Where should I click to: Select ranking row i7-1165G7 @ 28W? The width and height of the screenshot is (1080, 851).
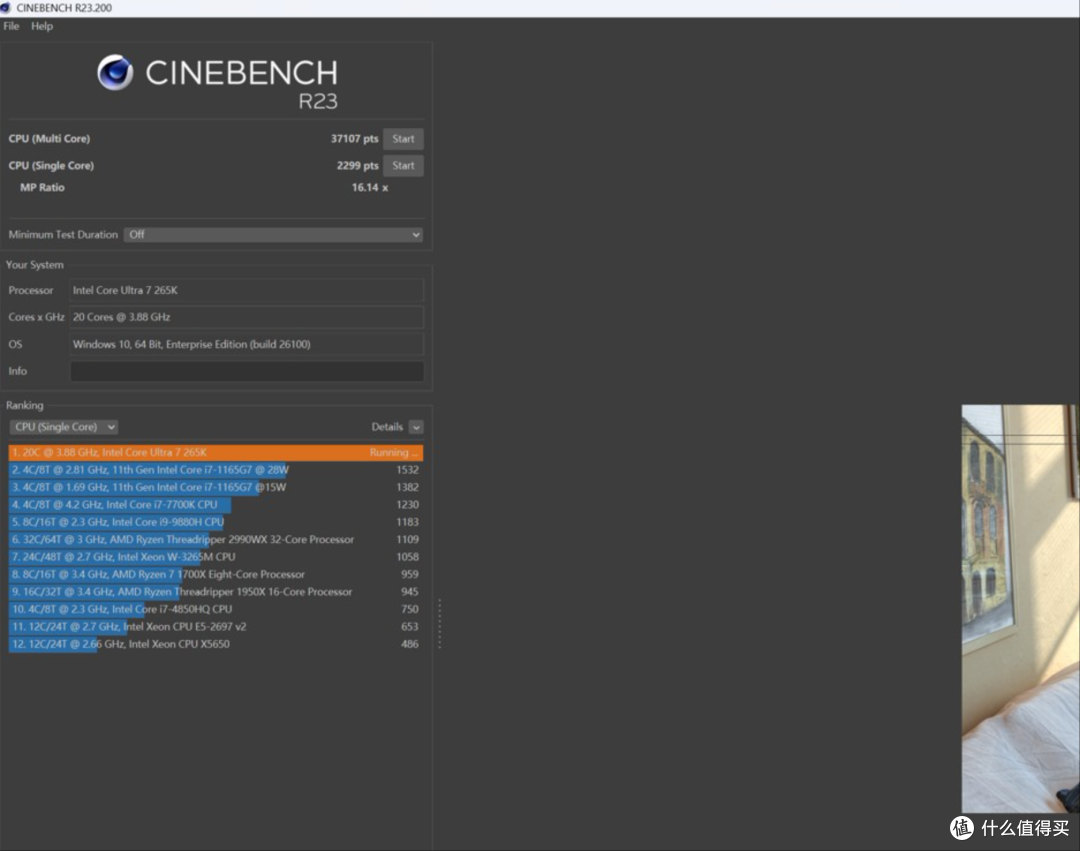tap(216, 470)
